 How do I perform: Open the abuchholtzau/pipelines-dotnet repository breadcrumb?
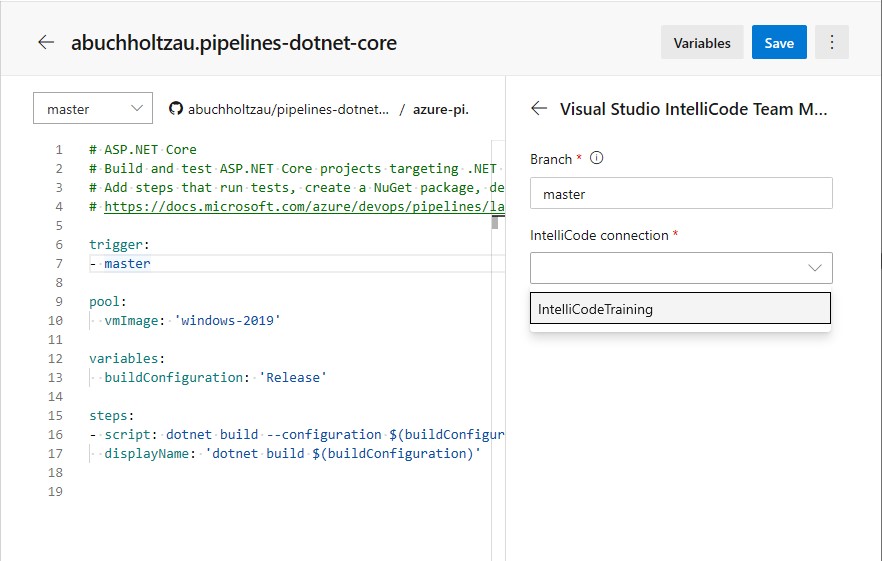[288, 109]
